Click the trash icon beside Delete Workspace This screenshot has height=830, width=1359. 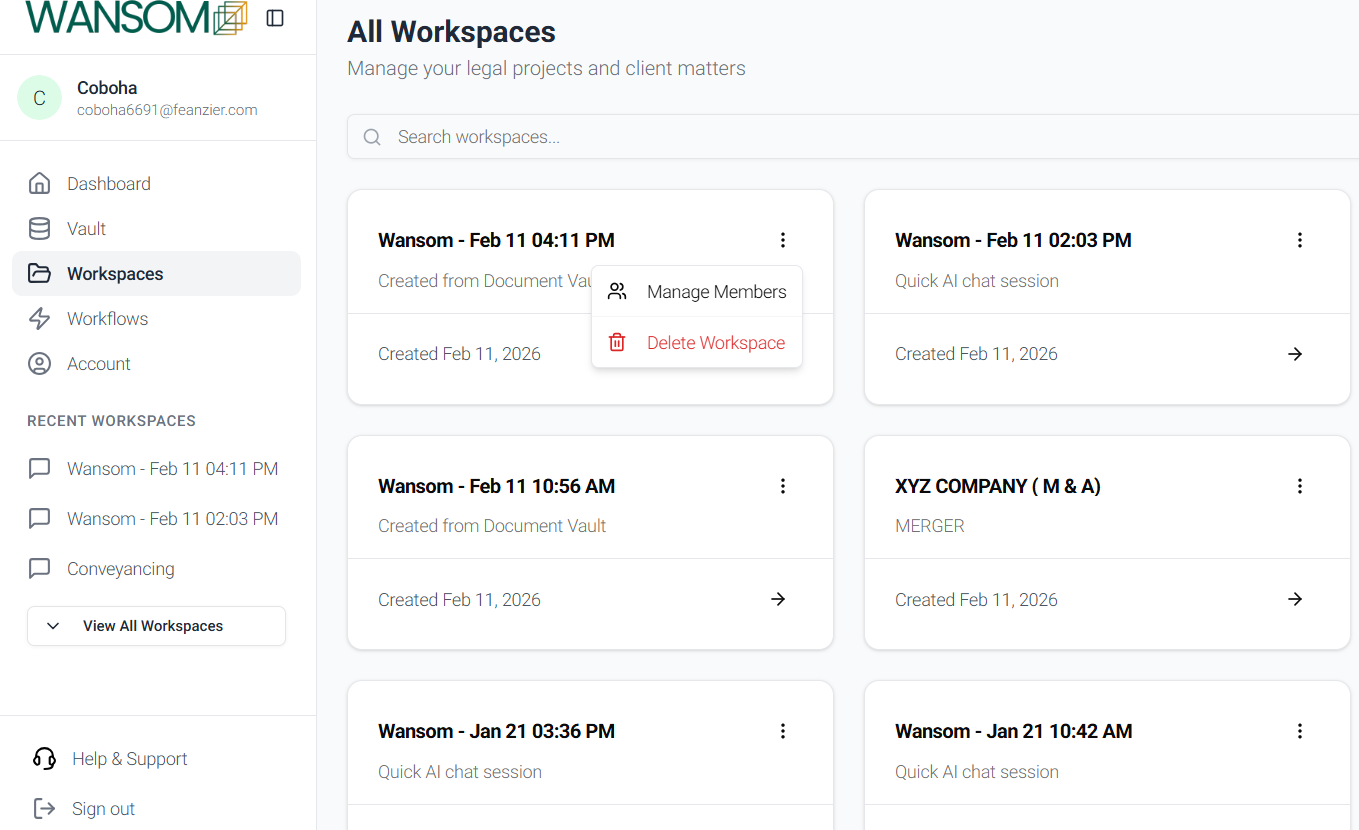(x=617, y=342)
